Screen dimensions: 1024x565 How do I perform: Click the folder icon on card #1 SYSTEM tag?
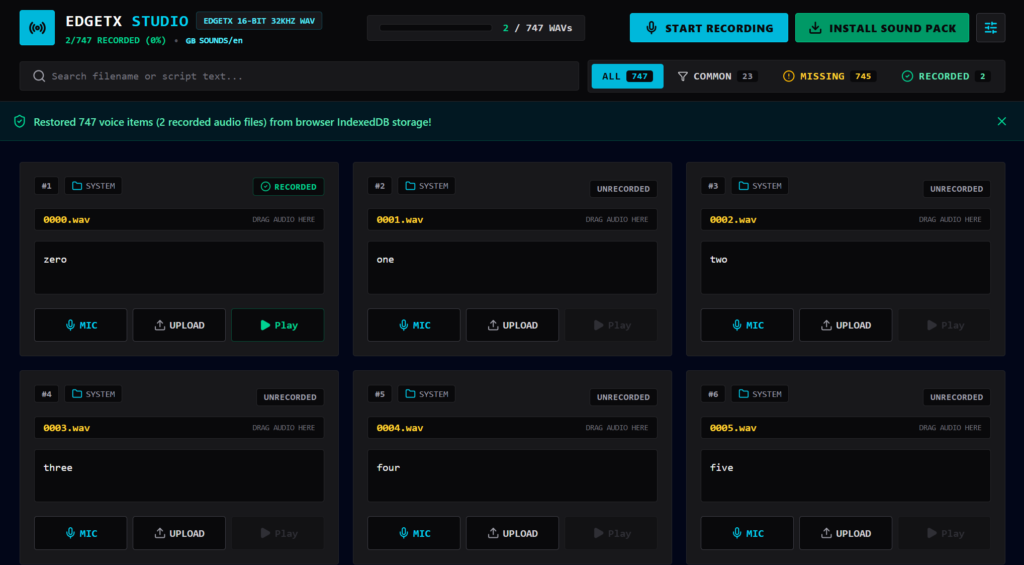[x=77, y=186]
